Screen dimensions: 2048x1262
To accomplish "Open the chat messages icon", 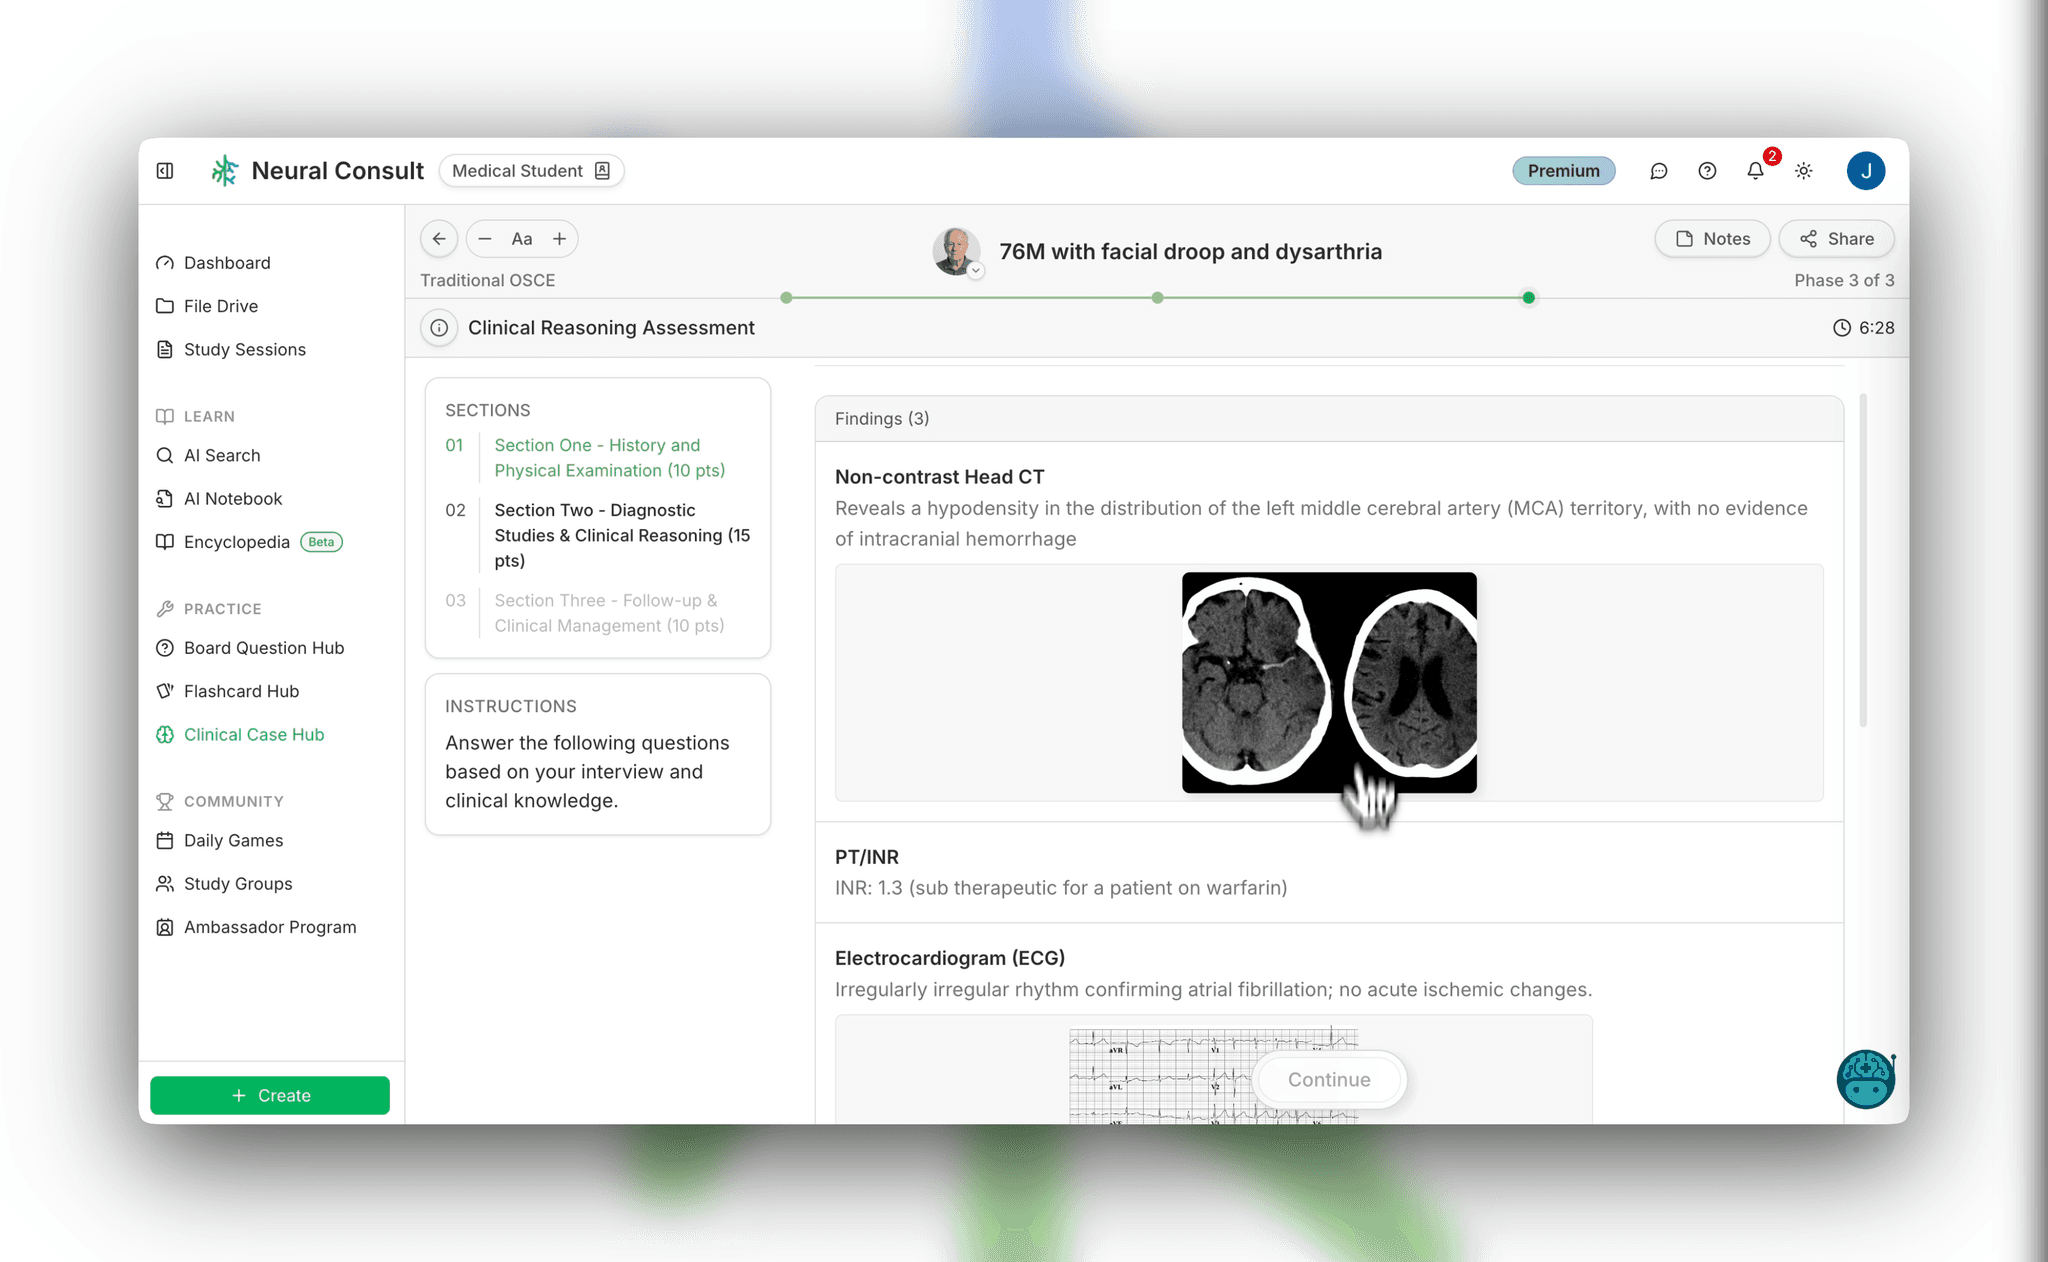I will [x=1658, y=171].
